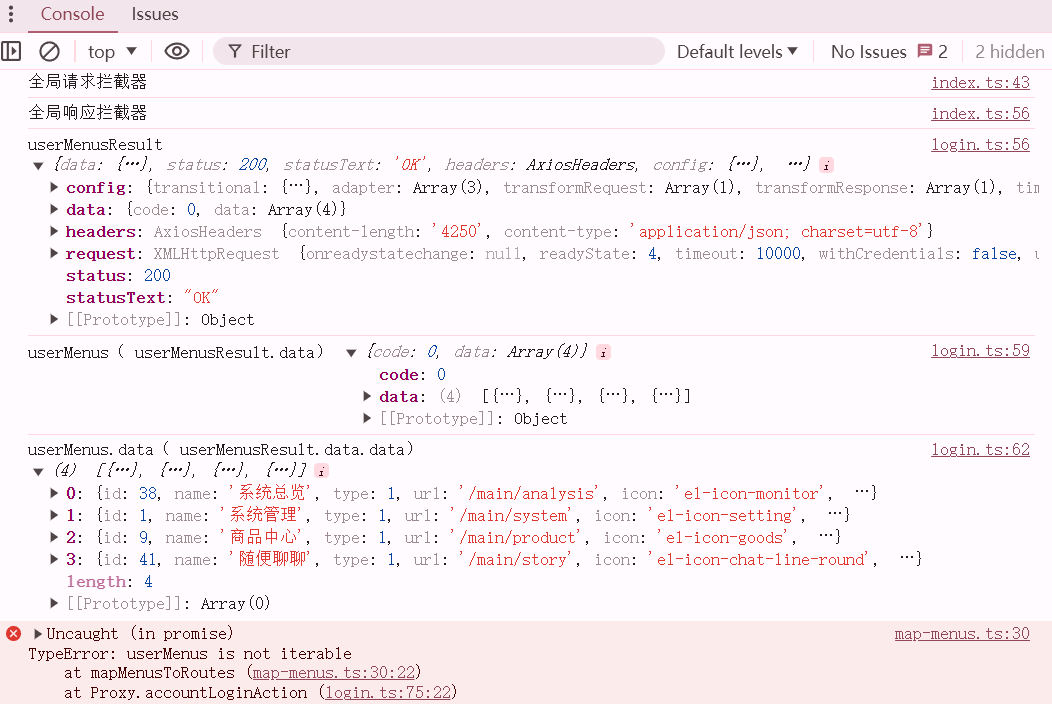Click the length: 4 property row
1052x704 pixels.
tap(109, 582)
